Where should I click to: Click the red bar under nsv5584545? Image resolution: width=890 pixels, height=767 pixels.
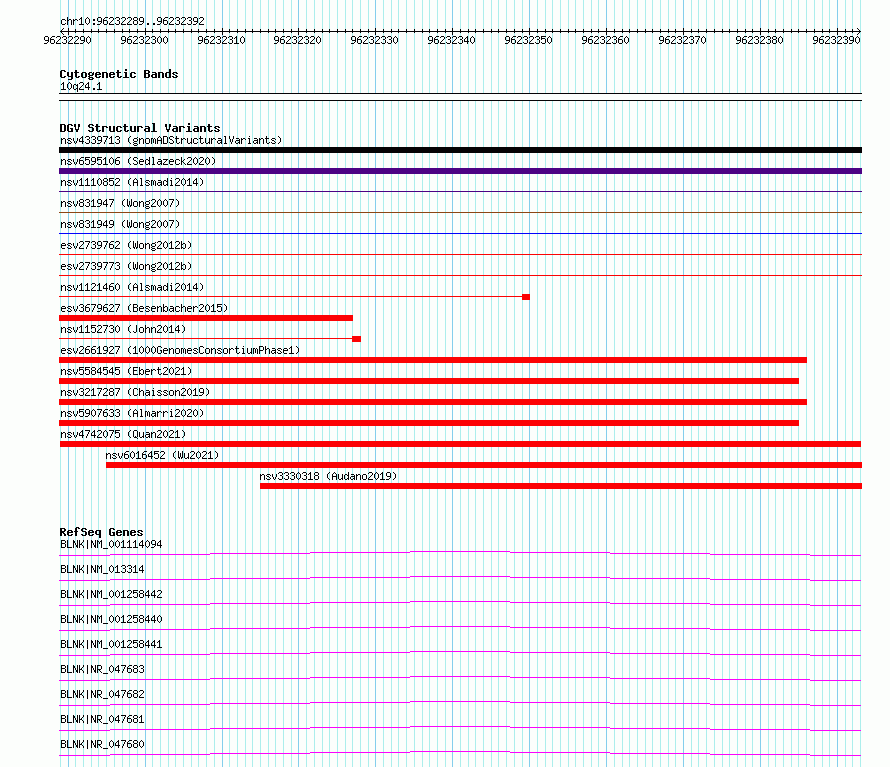[x=429, y=381]
